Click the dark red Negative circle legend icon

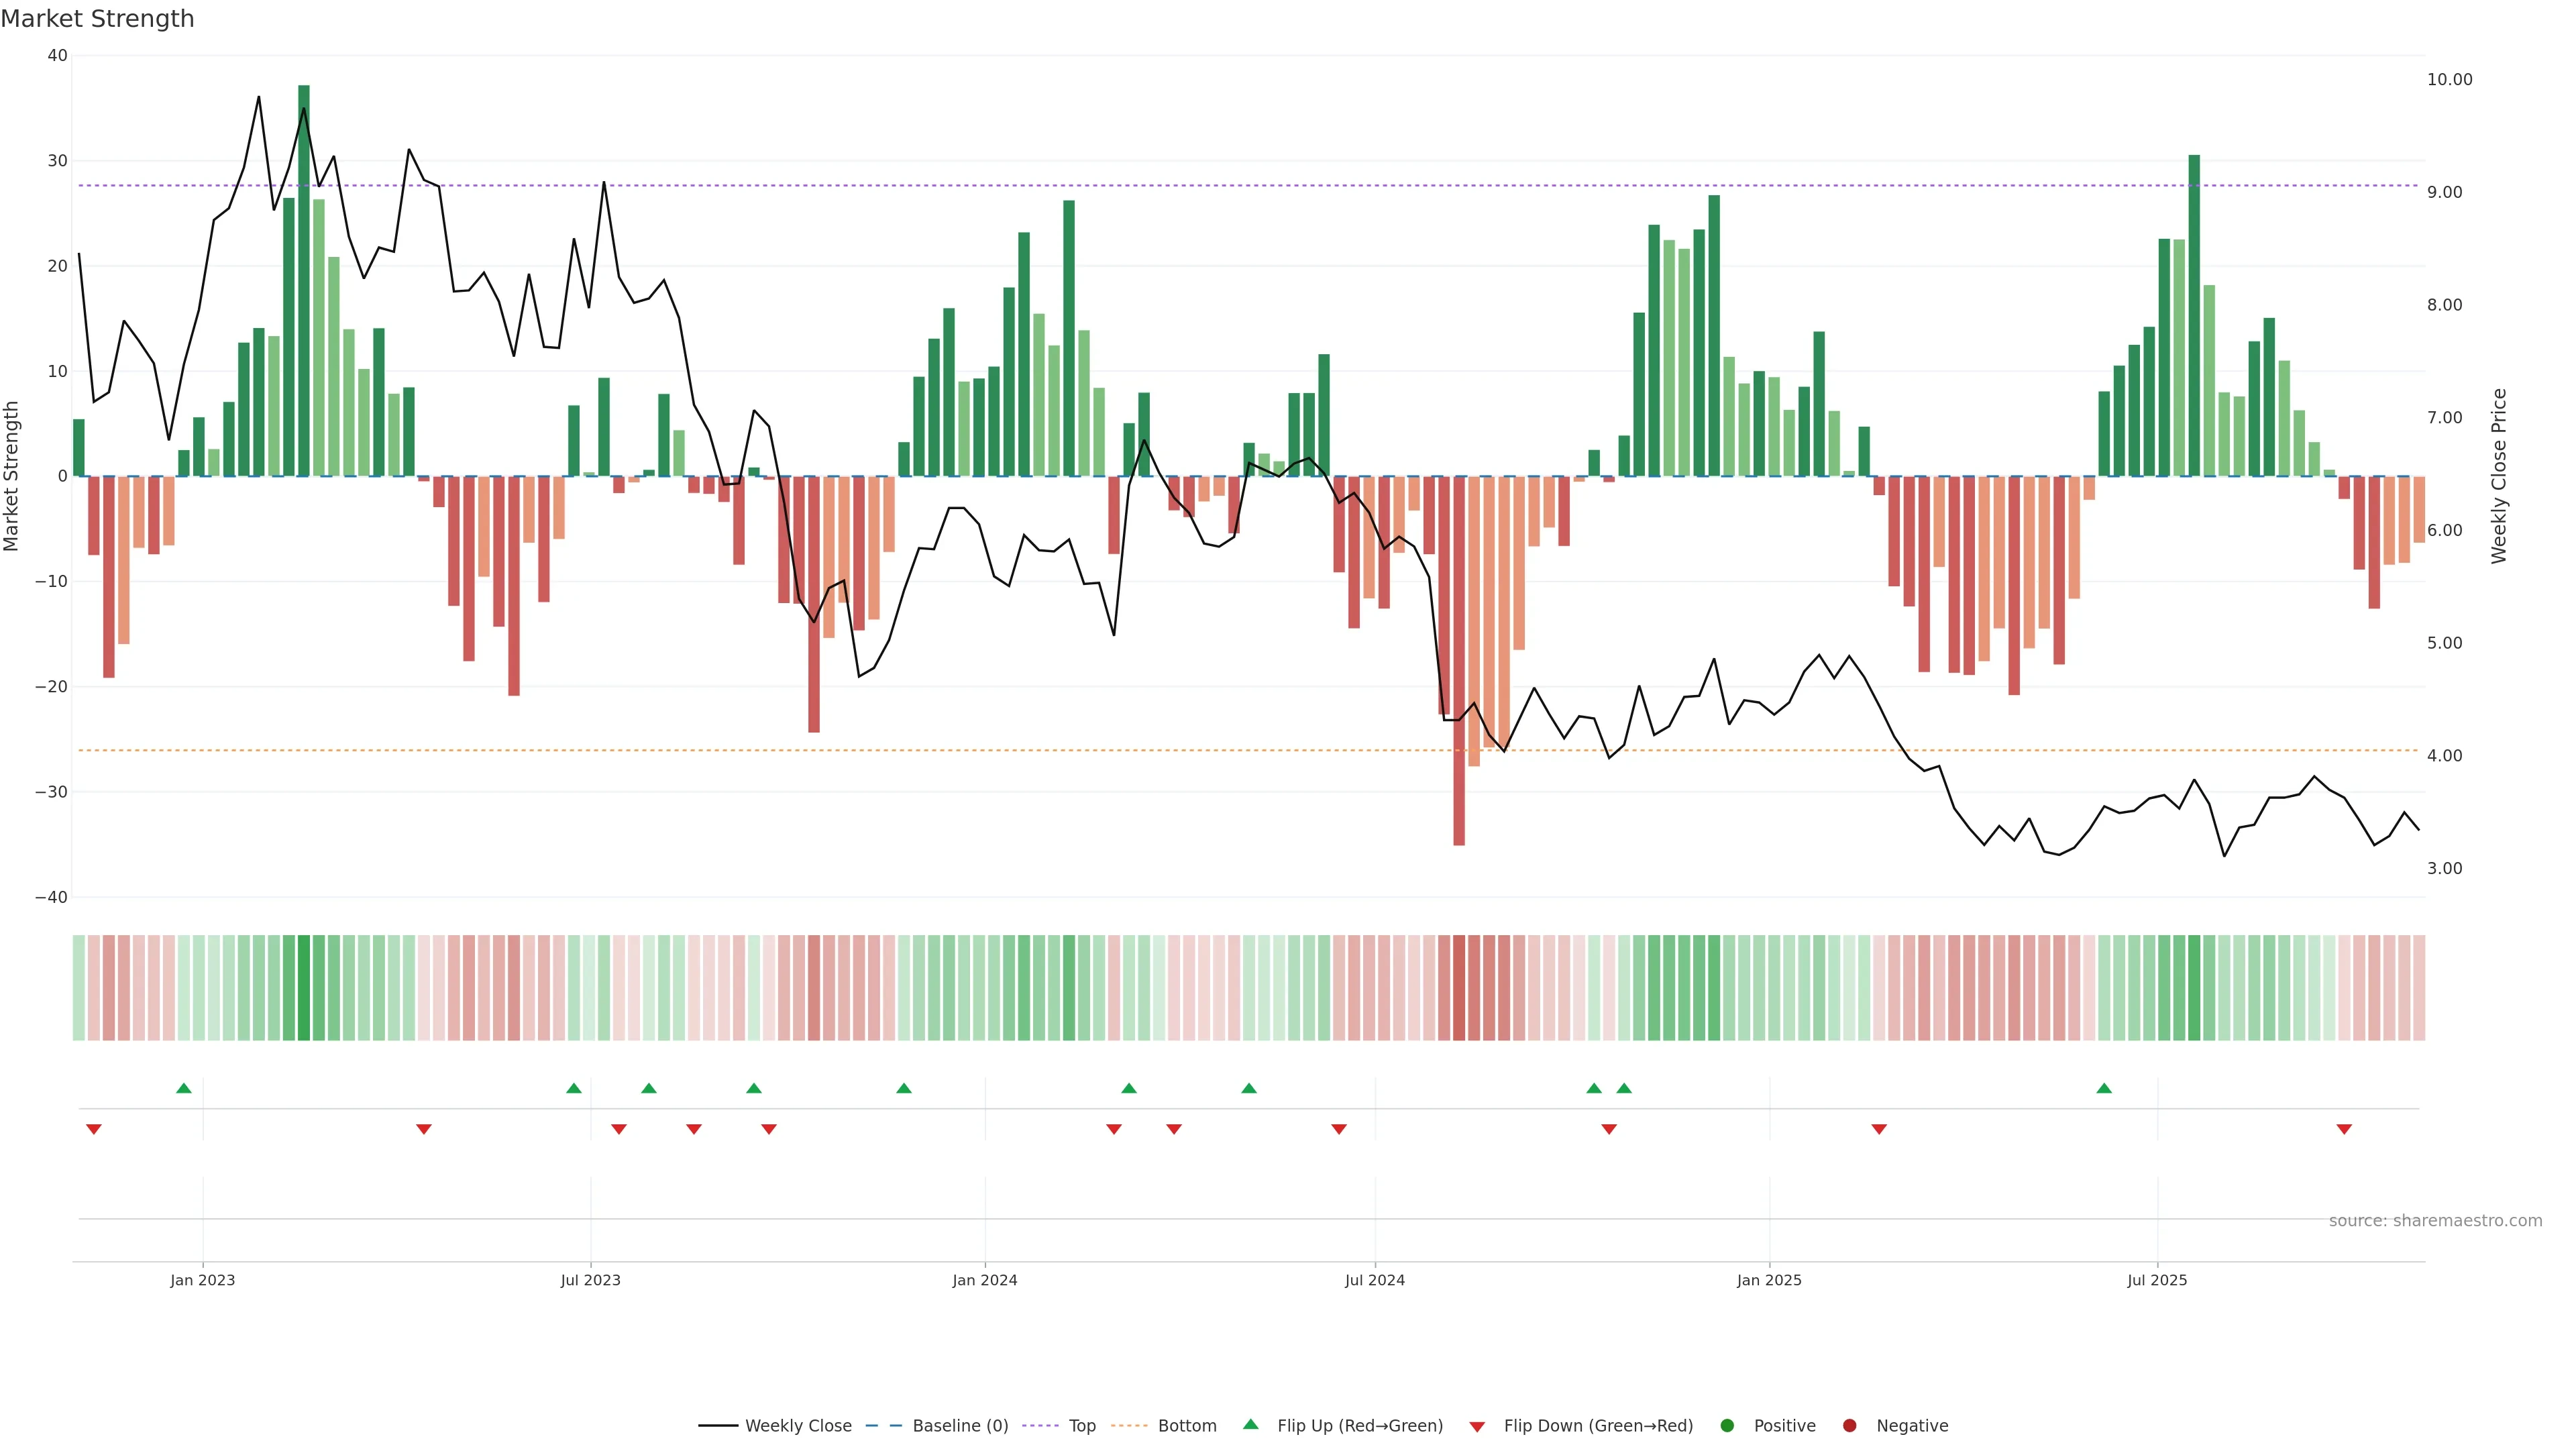[x=1849, y=1425]
